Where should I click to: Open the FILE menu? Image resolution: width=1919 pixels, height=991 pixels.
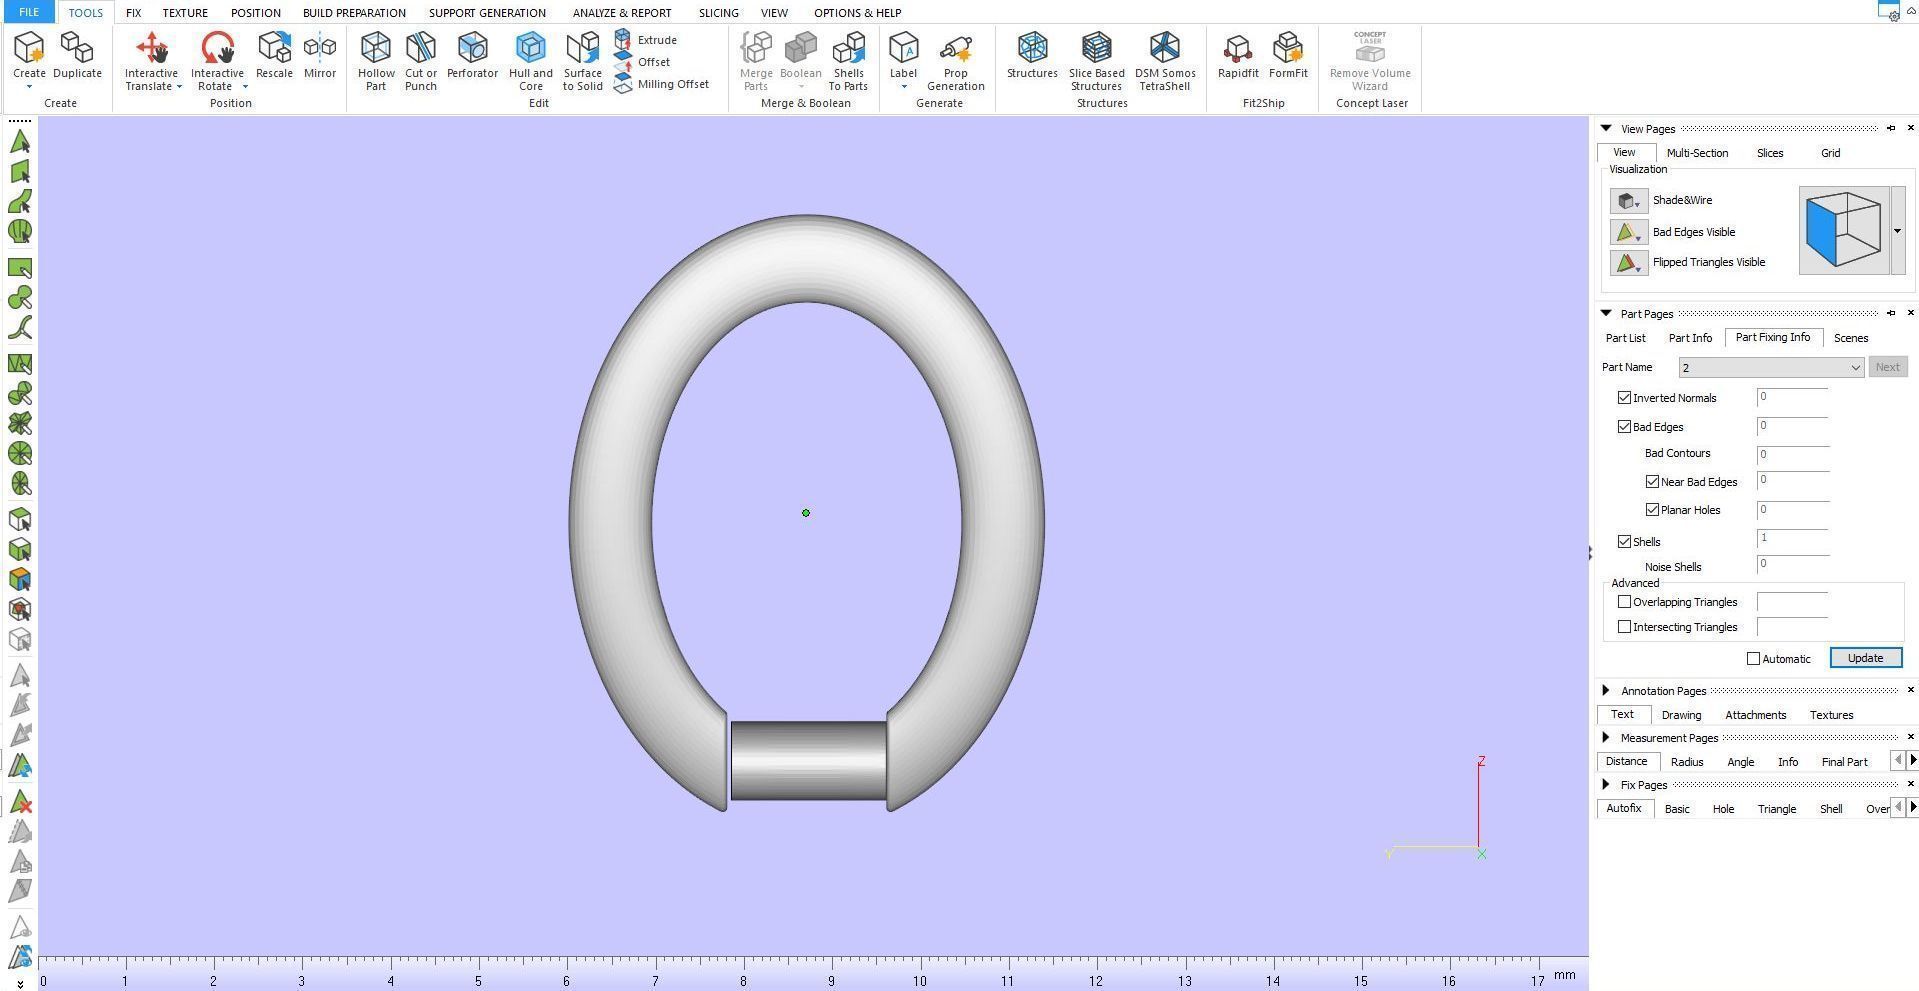(x=29, y=12)
